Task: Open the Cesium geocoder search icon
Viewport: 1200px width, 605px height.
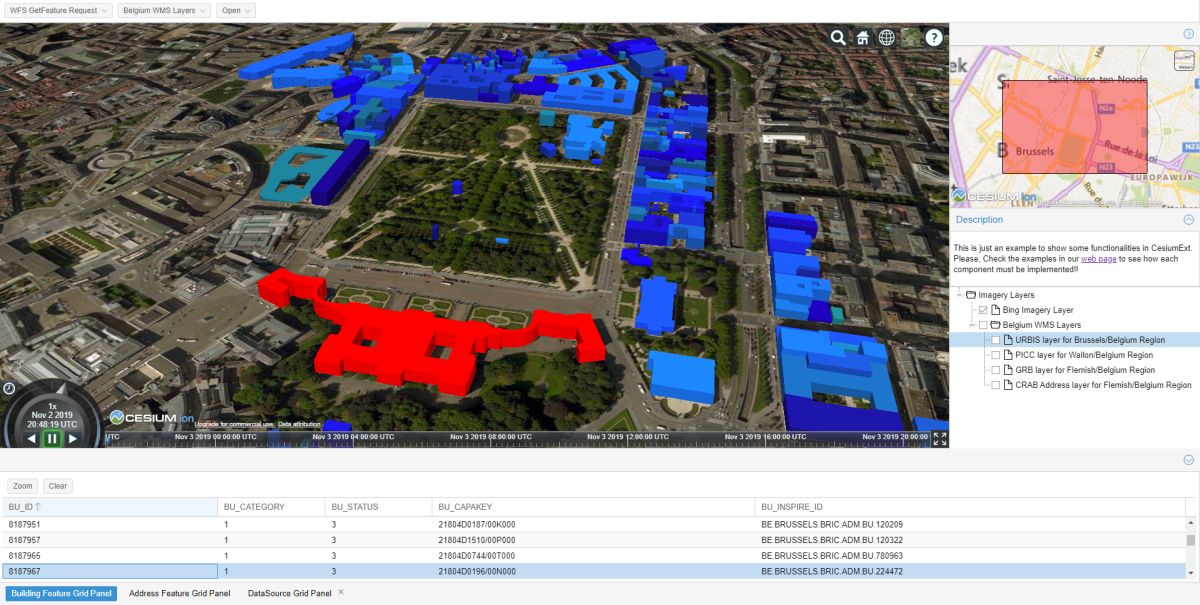Action: coord(839,37)
